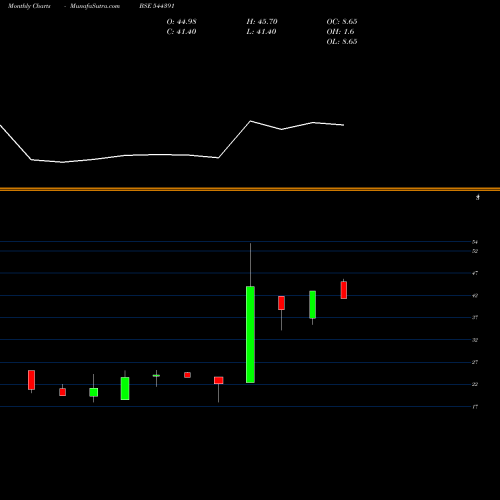
Task: Click the 42 price axis label
Action: tap(475, 295)
